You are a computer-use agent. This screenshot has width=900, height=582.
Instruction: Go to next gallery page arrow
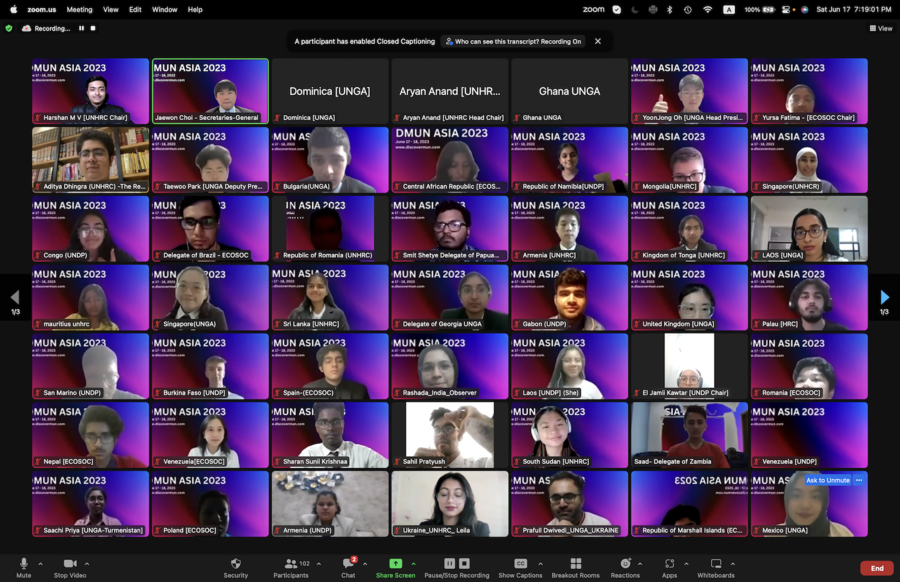884,297
